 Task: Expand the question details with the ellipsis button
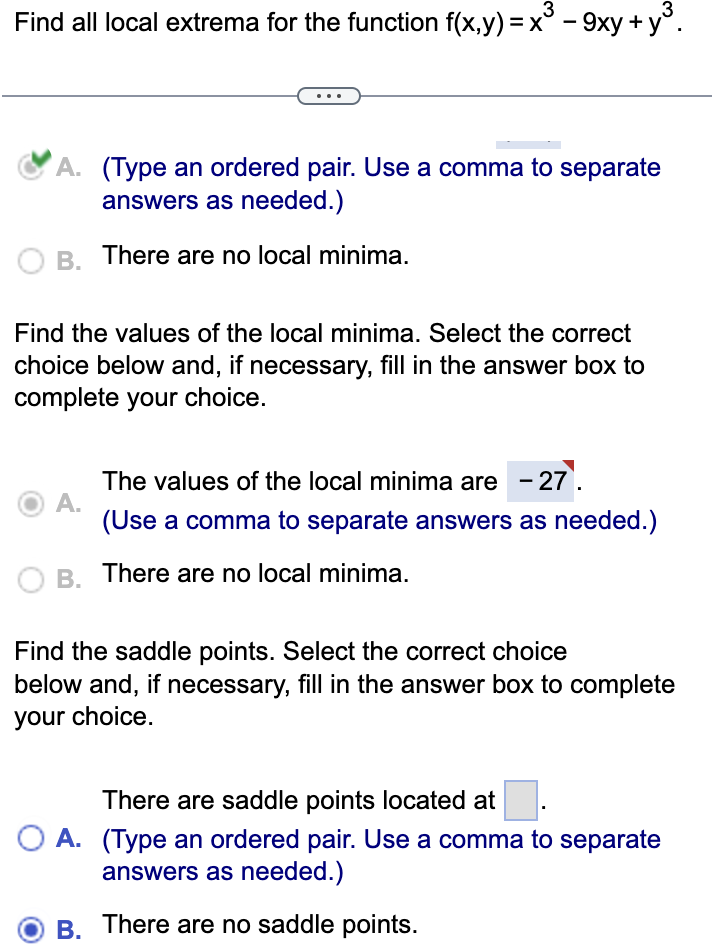[x=329, y=95]
